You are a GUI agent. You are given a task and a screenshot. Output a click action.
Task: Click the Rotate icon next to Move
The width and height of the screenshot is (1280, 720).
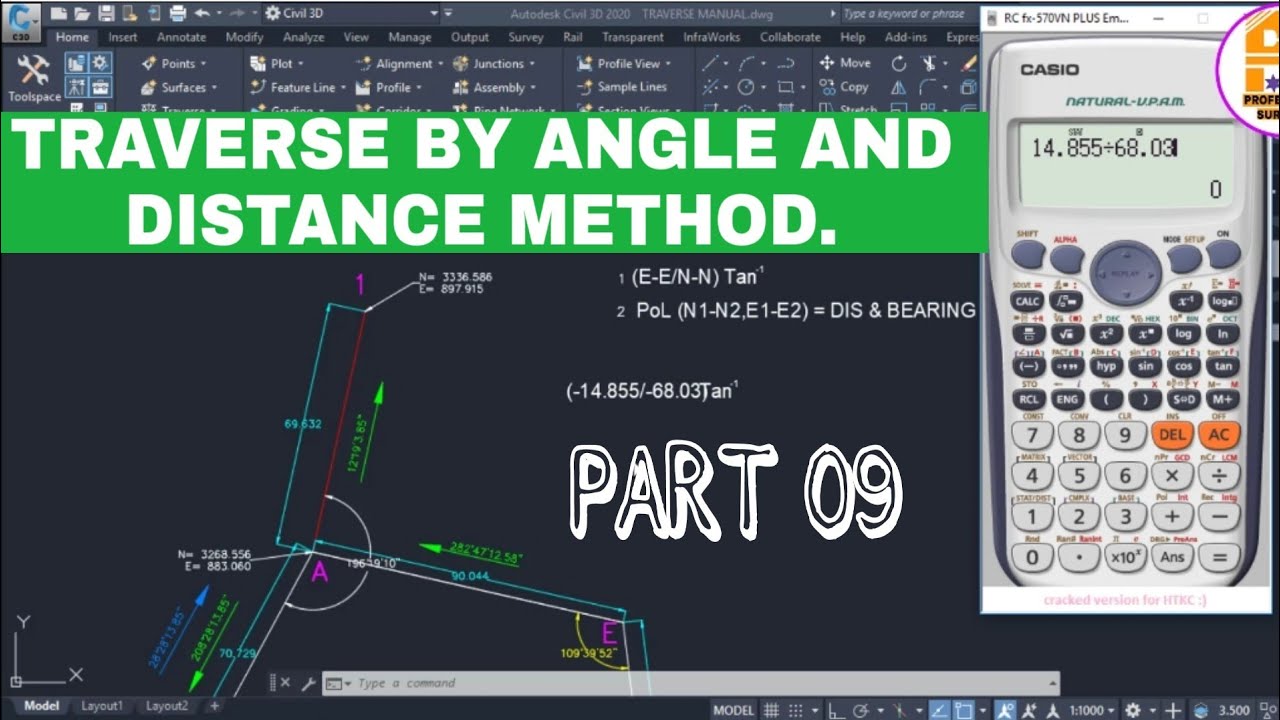(898, 63)
